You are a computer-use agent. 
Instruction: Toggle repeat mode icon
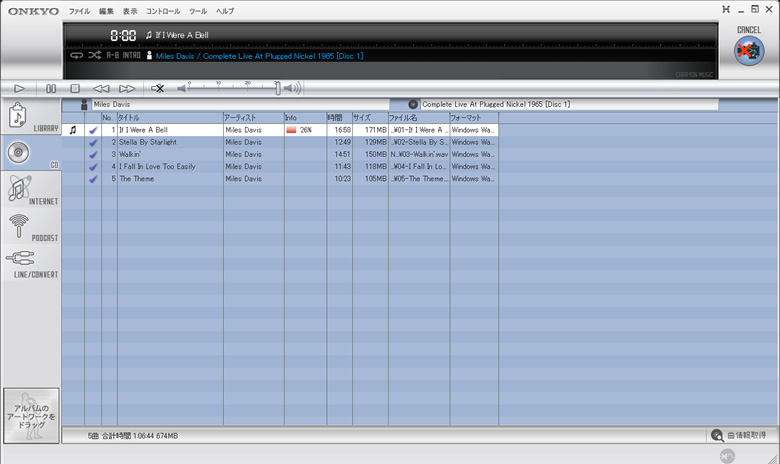76,55
